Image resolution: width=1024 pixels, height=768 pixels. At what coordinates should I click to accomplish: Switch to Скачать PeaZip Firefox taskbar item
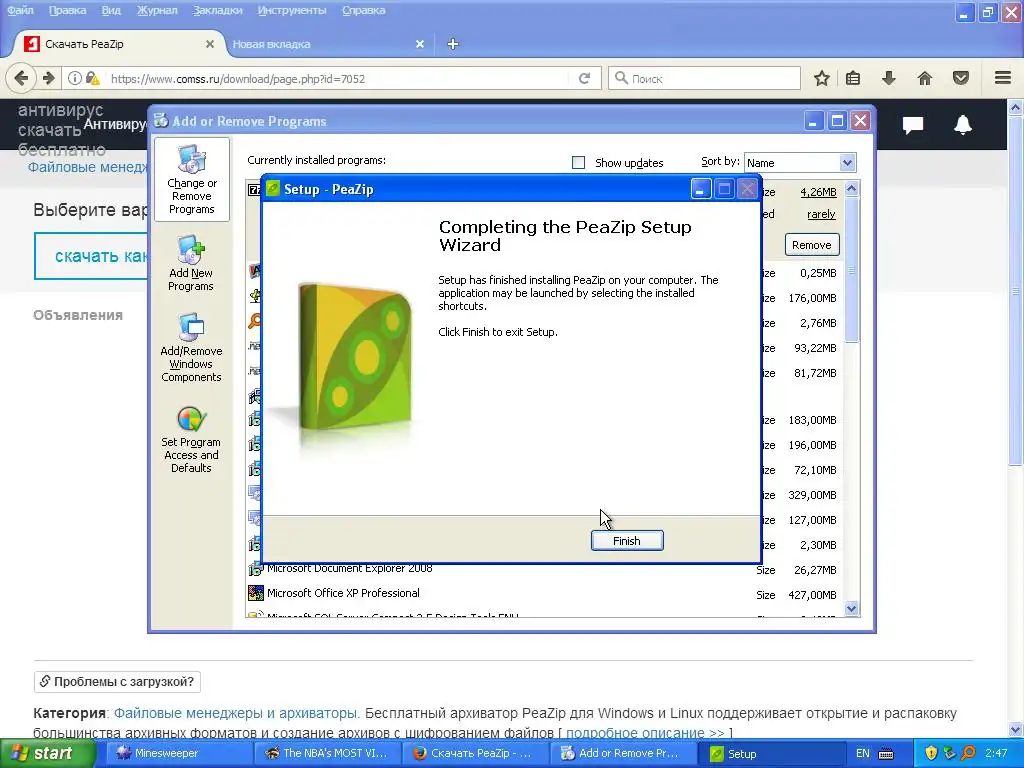point(473,754)
